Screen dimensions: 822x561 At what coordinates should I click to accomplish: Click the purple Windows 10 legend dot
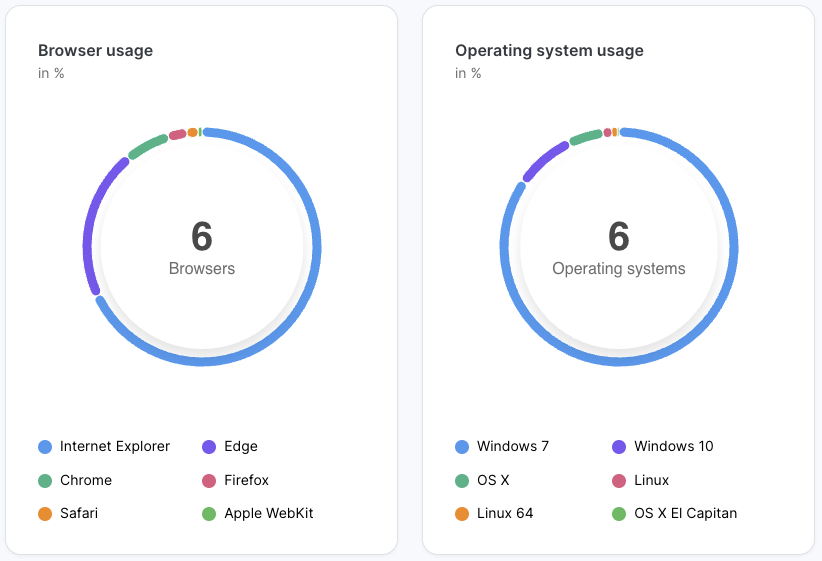(x=618, y=447)
